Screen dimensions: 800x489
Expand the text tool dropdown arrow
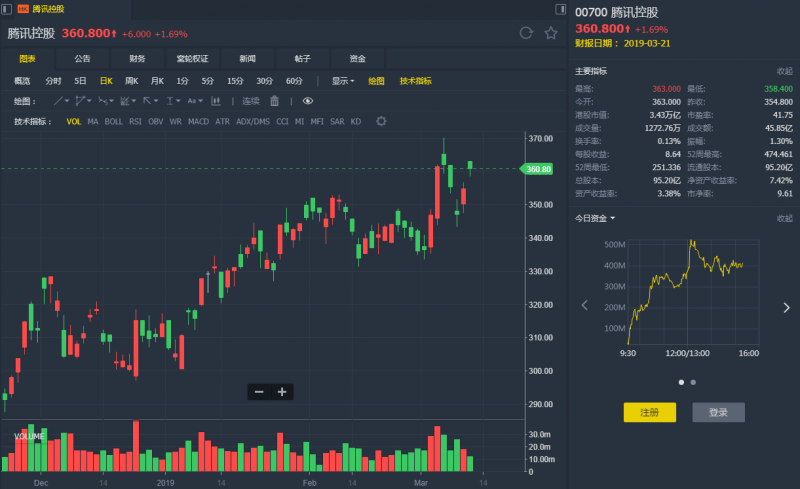click(201, 101)
